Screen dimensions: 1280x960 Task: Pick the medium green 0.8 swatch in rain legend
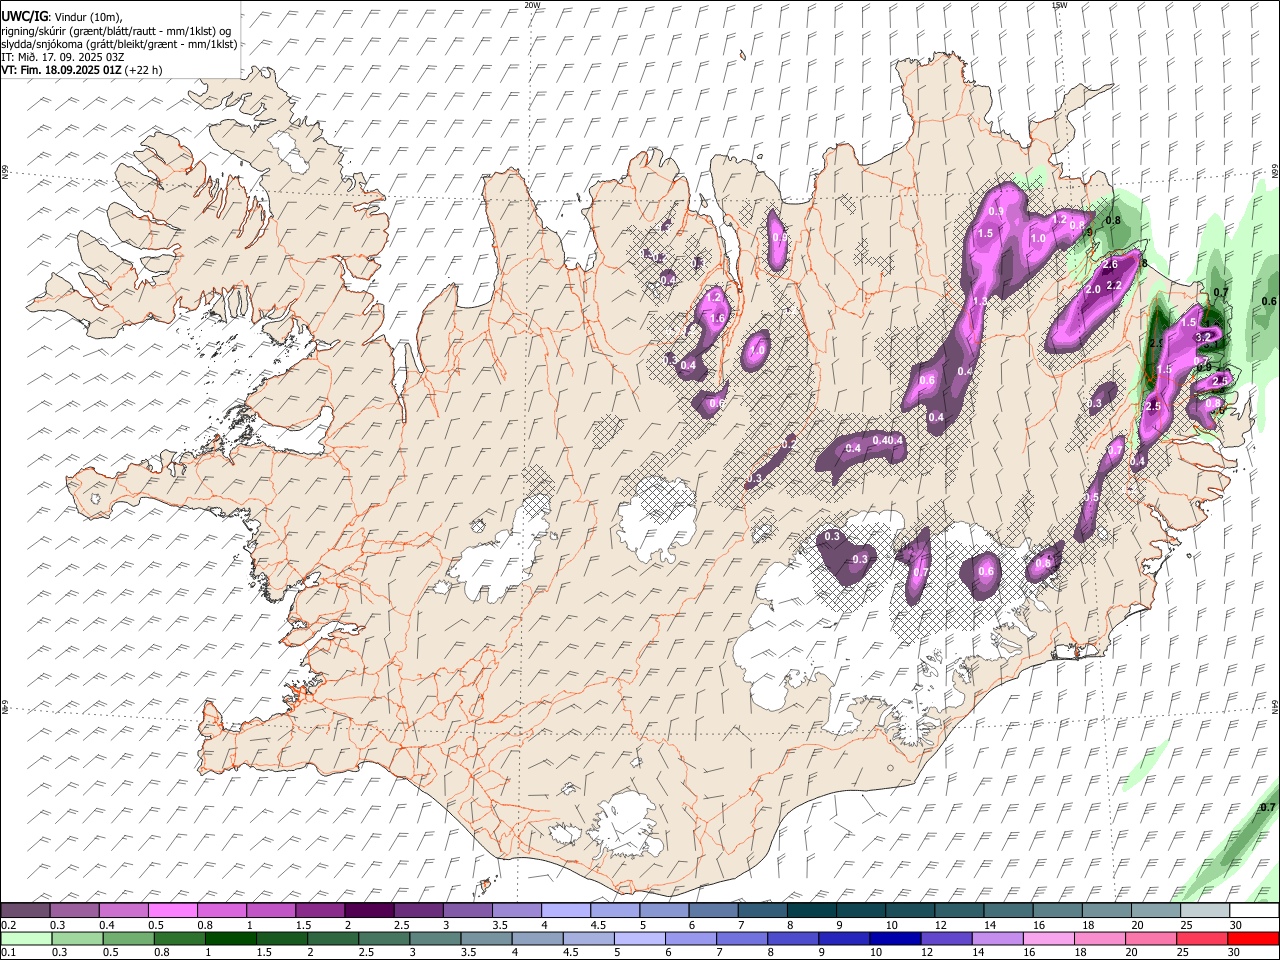coord(180,938)
